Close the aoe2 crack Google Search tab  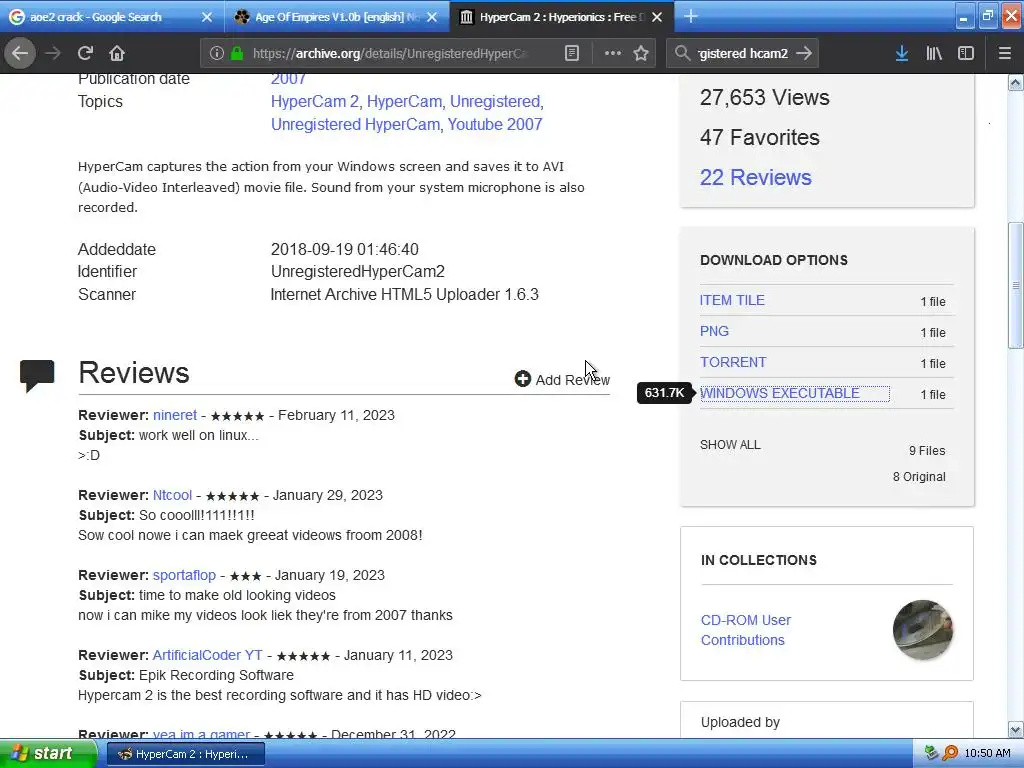click(207, 17)
